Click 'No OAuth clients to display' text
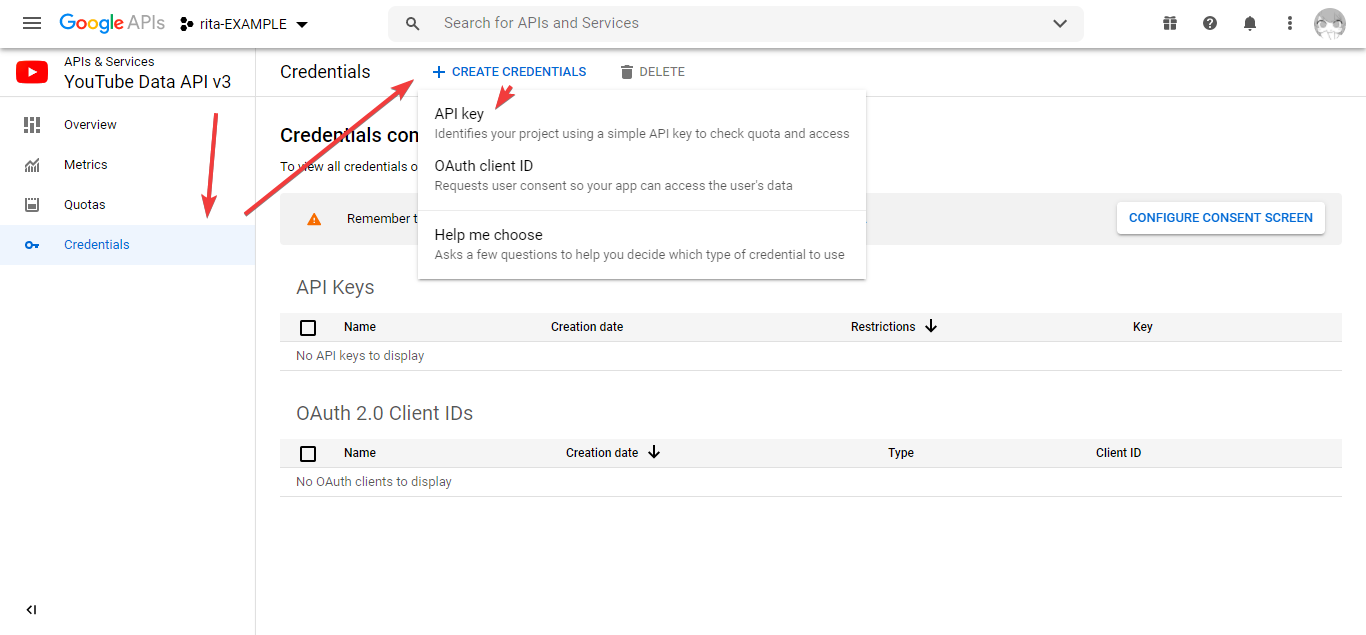Viewport: 1366px width, 635px height. tap(374, 482)
